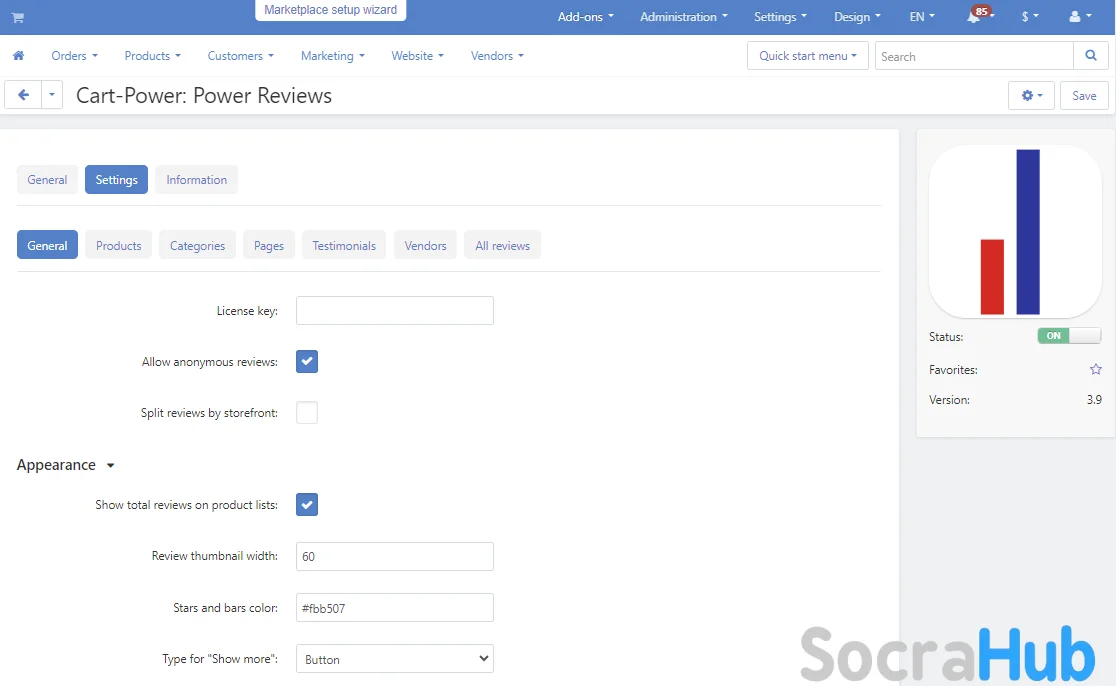Click the Save button
The image size is (1116, 686).
[x=1084, y=95]
